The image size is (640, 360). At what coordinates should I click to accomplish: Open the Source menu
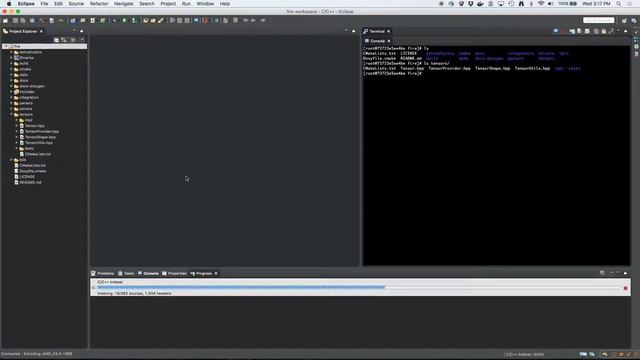pos(76,4)
